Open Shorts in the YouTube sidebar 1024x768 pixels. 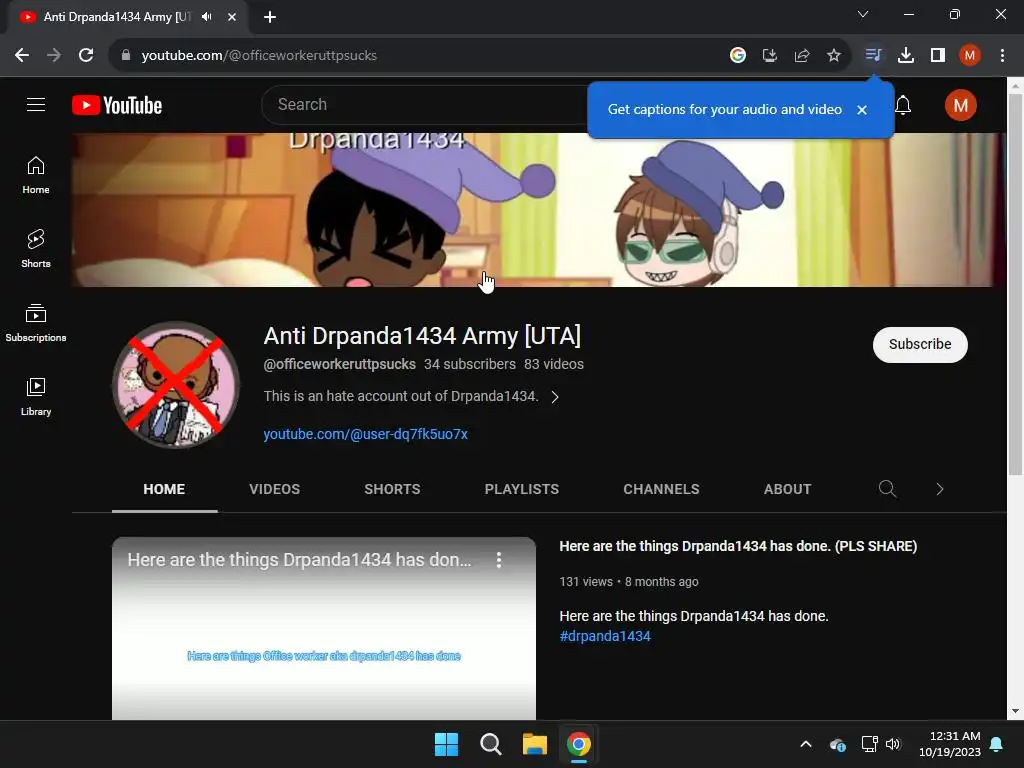point(36,249)
